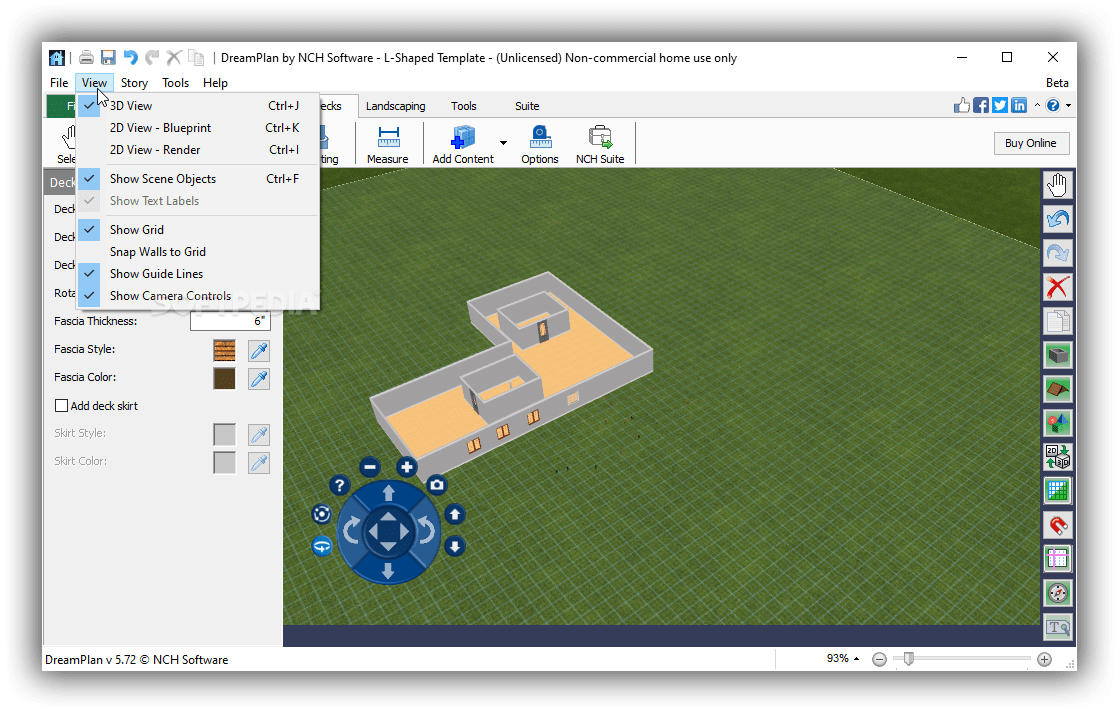Switch to the Suite tab
The width and height of the screenshot is (1119, 713).
[x=527, y=106]
